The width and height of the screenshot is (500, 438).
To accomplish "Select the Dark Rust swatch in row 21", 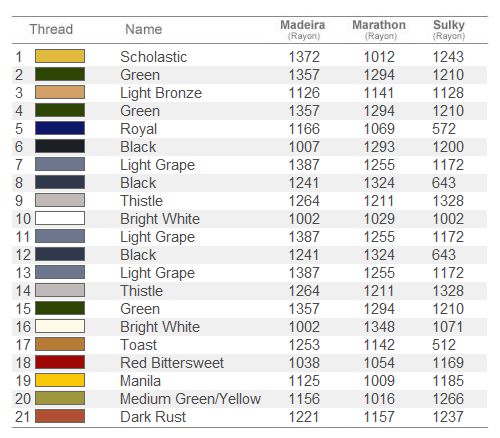I will click(60, 416).
